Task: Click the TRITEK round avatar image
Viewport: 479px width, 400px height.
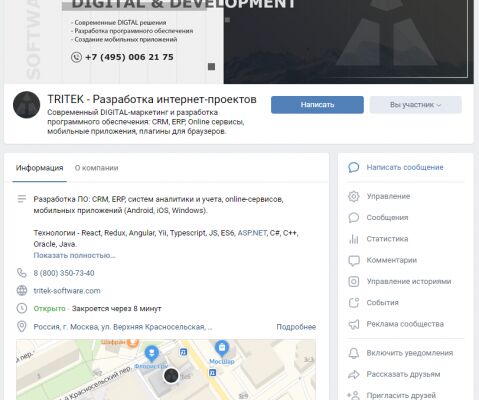Action: coord(26,105)
